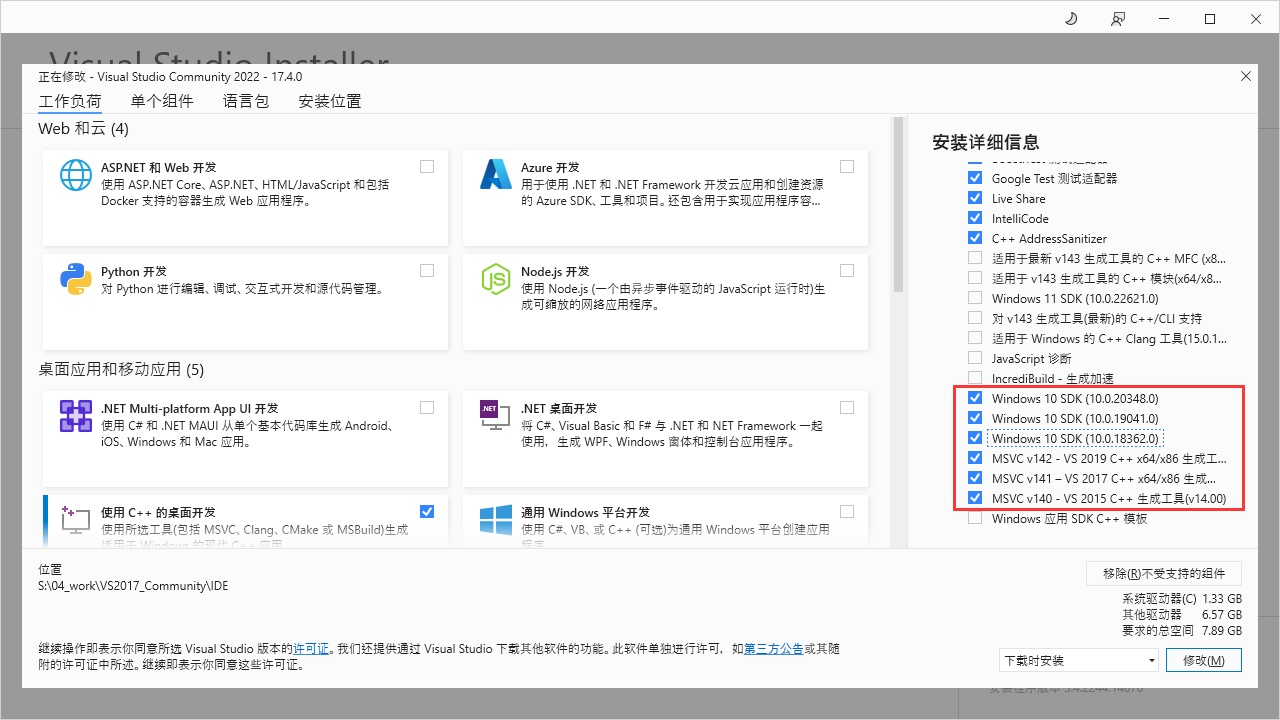This screenshot has width=1280, height=720.
Task: Uncheck Windows 10 SDK (10.0.18362.0)
Action: pos(975,438)
